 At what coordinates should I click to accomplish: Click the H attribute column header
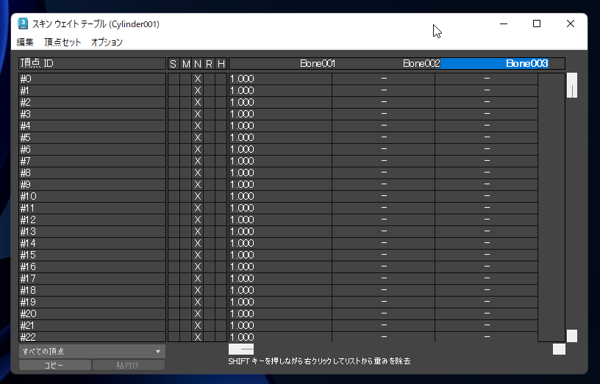click(x=221, y=64)
